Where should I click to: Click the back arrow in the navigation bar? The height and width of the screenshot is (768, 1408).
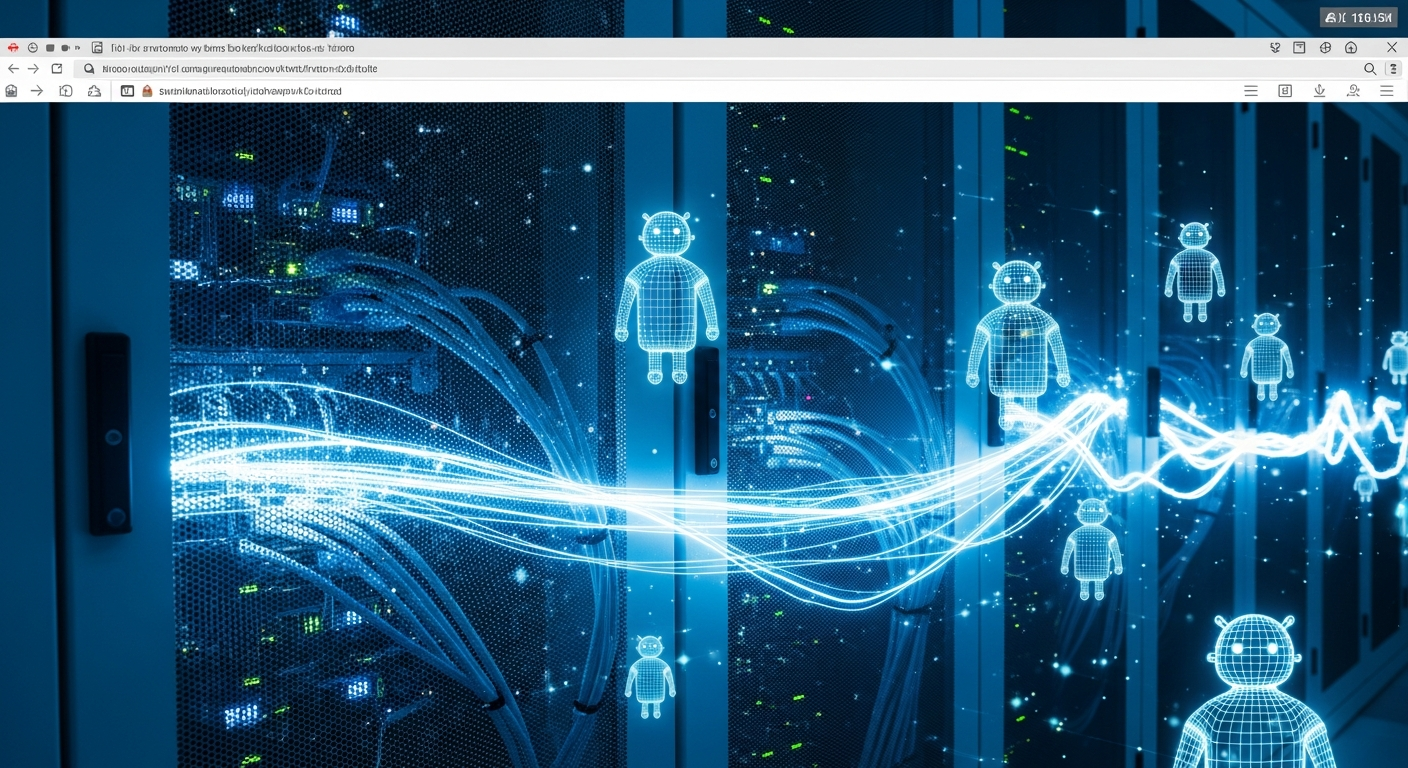click(x=13, y=69)
